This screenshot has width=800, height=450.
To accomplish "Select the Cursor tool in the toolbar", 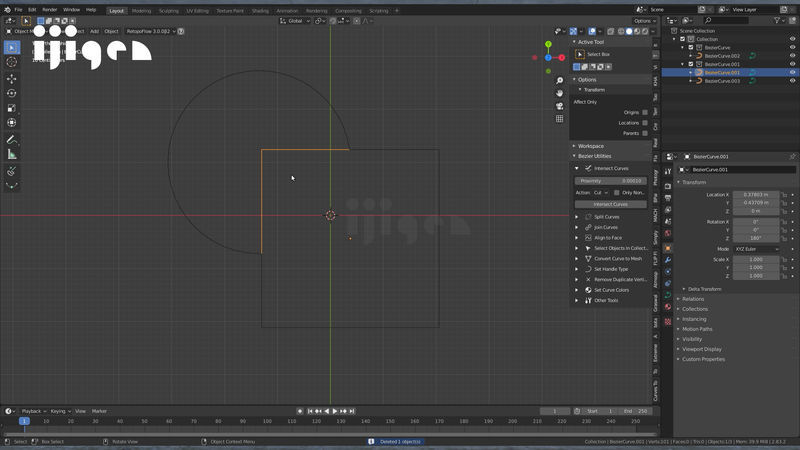I will click(x=12, y=62).
